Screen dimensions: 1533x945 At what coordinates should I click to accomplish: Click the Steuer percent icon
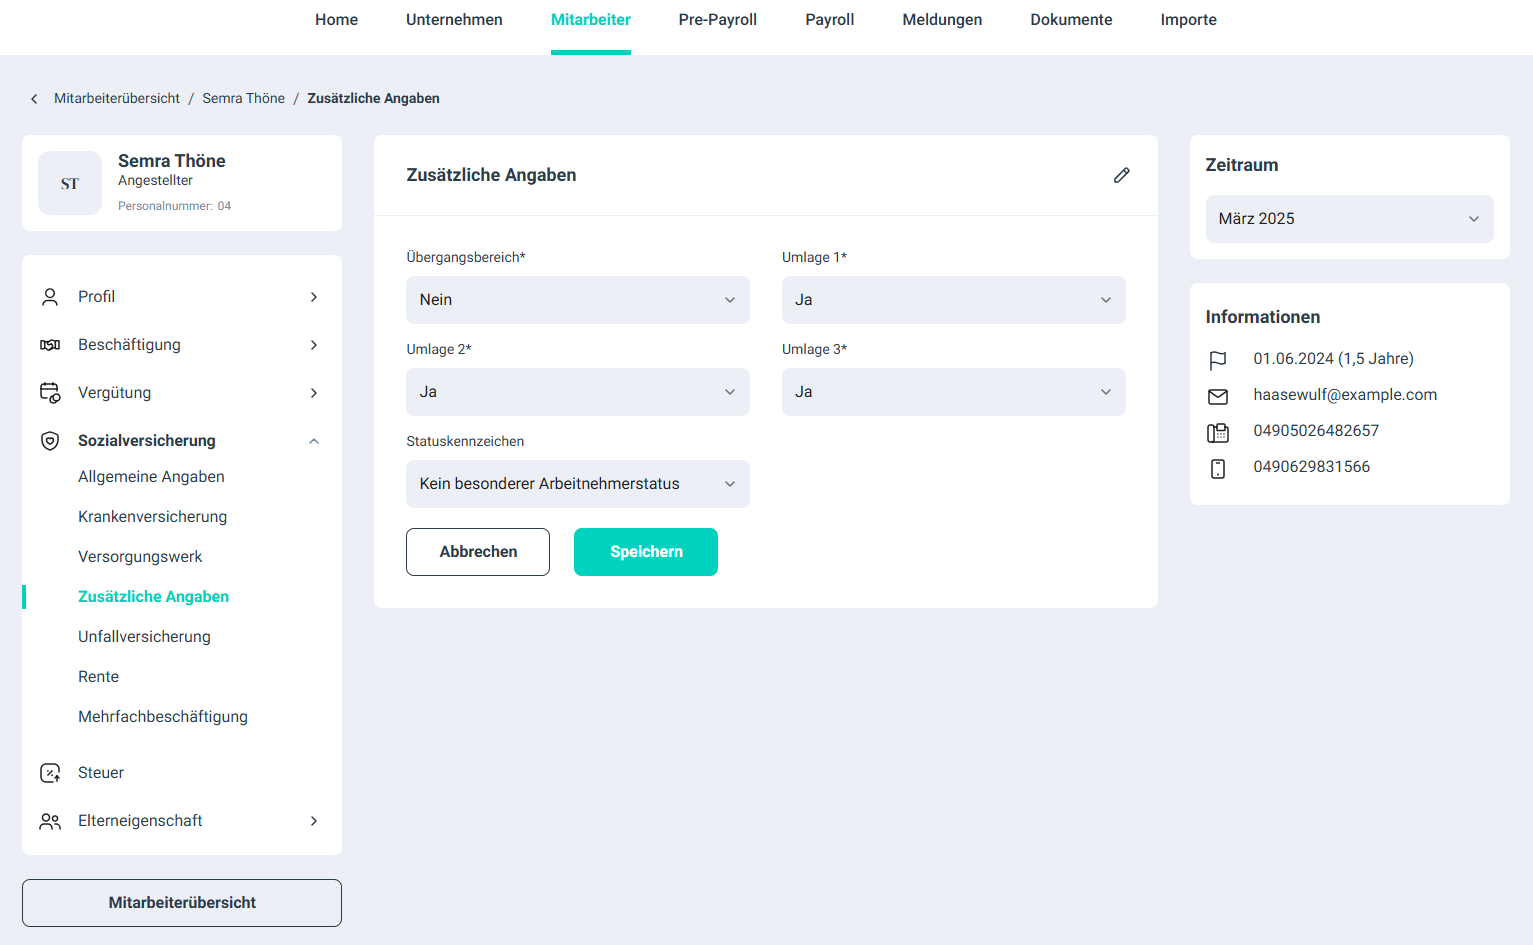pos(50,773)
